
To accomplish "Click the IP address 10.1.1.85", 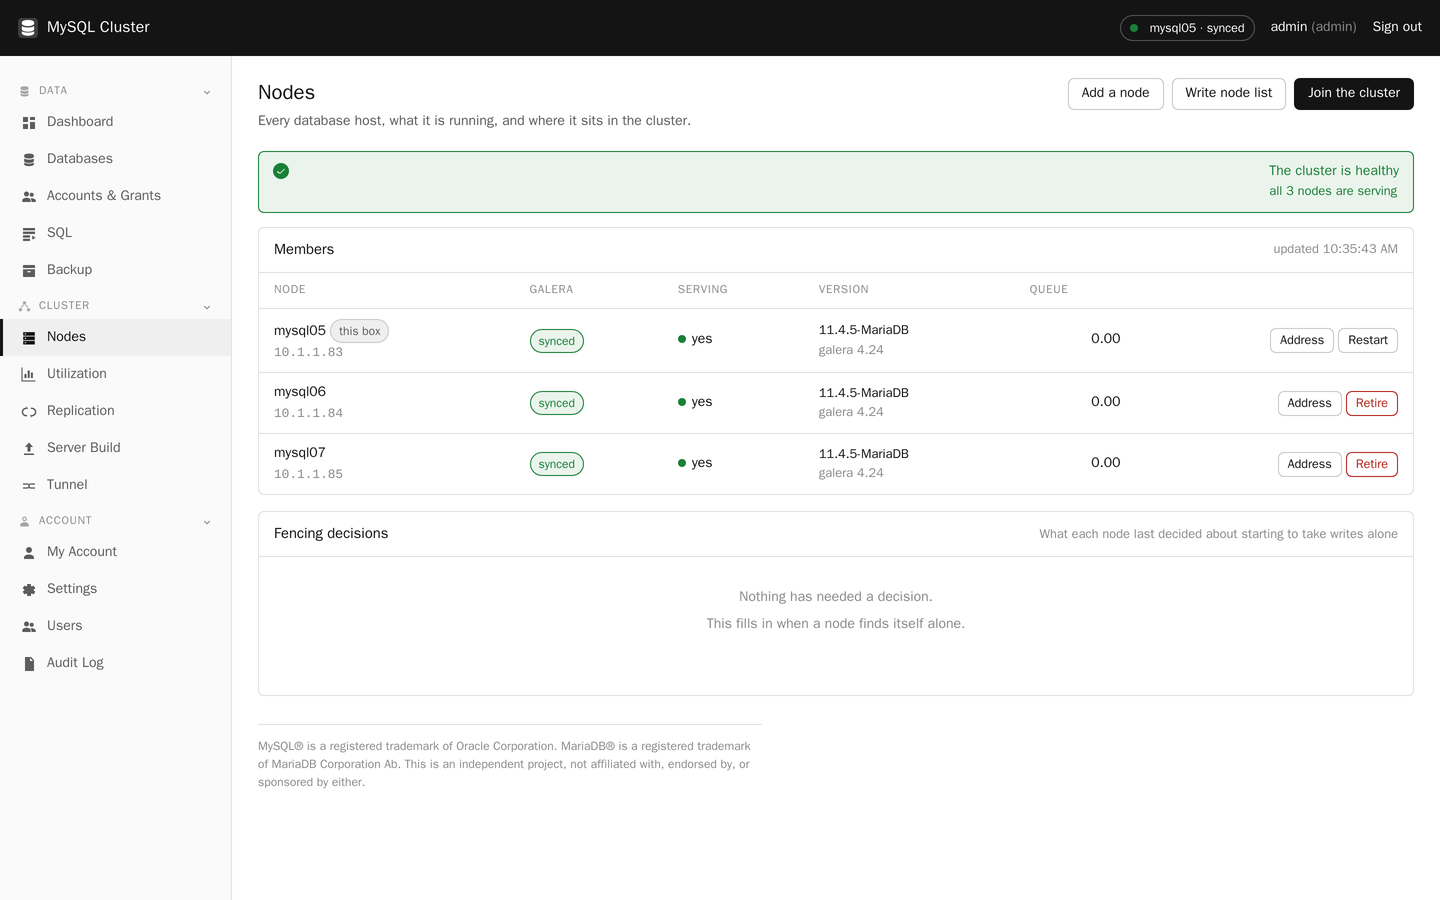I will point(308,474).
